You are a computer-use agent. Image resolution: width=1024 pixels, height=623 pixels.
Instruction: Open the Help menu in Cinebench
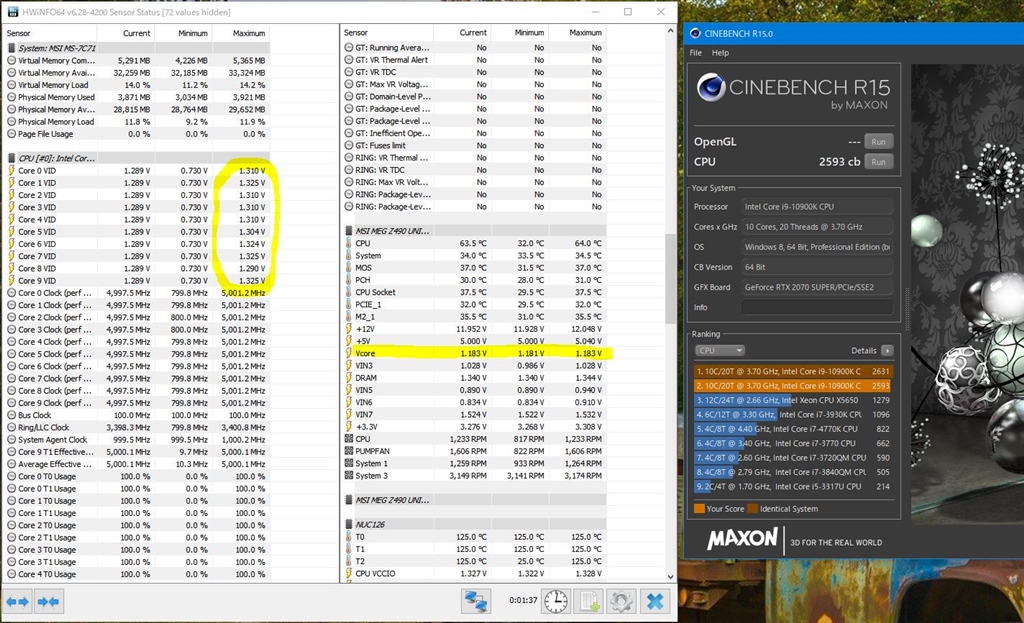point(720,53)
